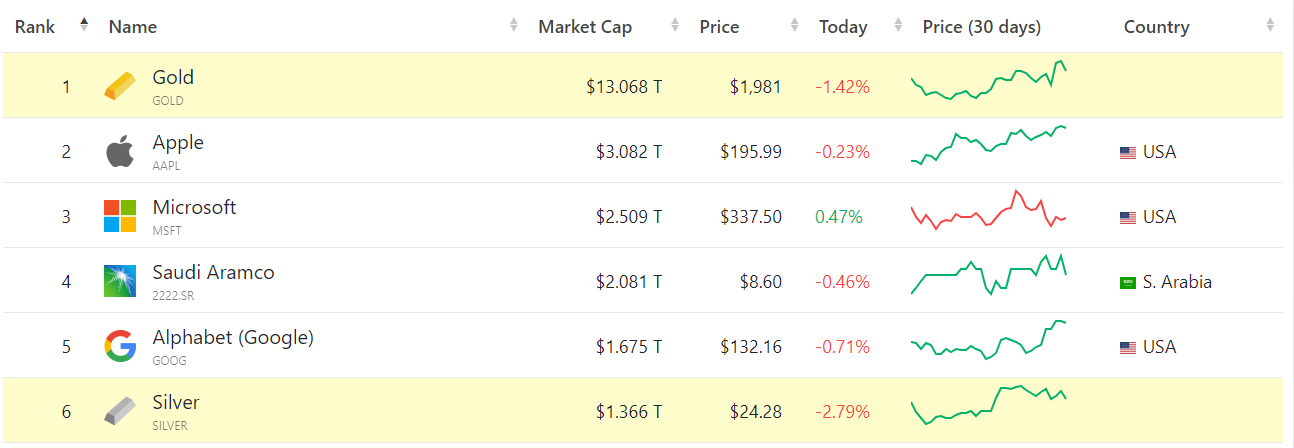1294x448 pixels.
Task: Sort by Today column header
Action: coord(843,27)
